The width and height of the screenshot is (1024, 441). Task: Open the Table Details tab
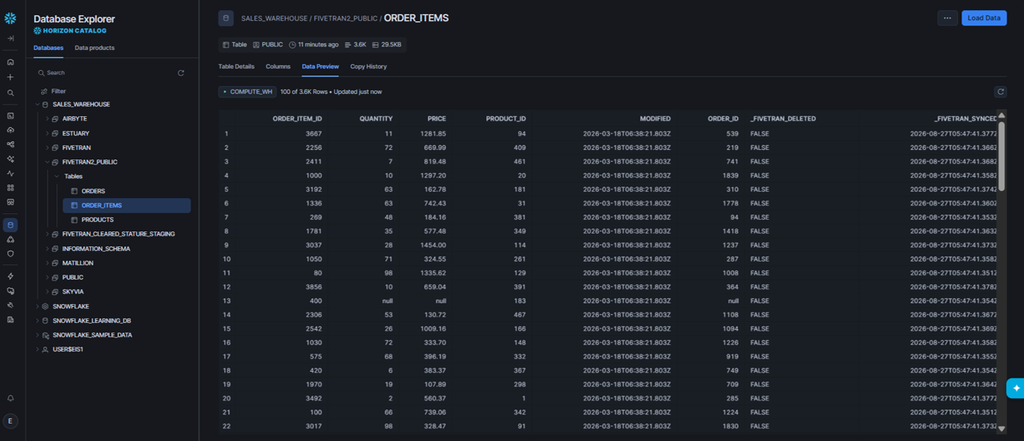pyautogui.click(x=236, y=67)
